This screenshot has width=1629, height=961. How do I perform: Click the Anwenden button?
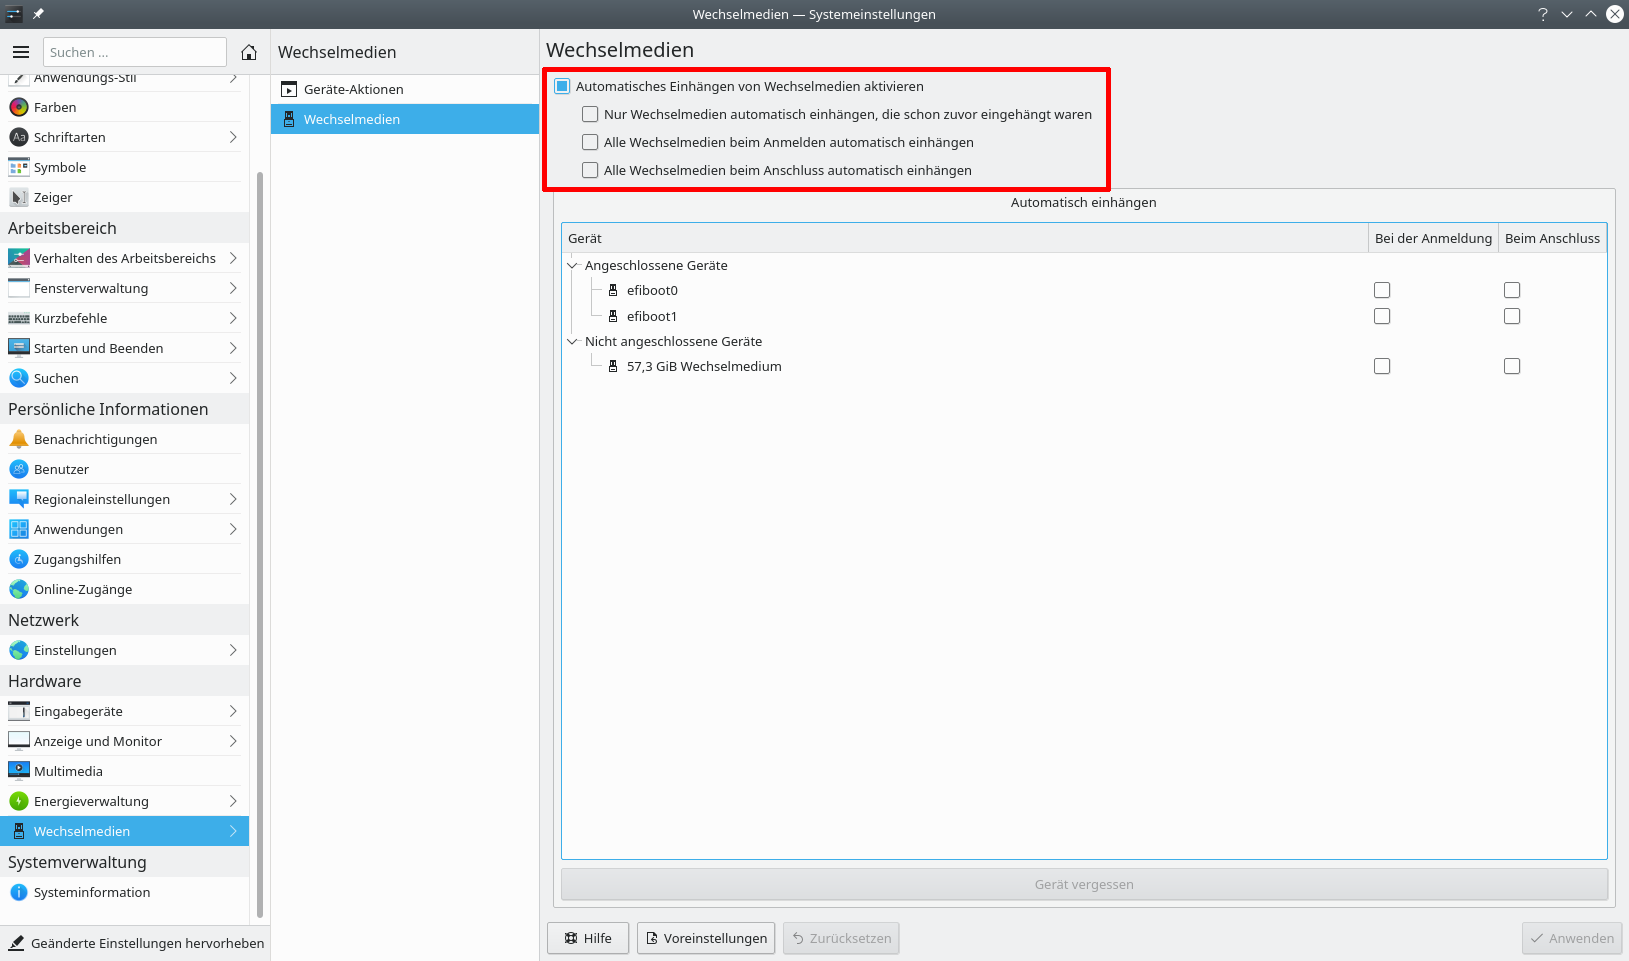tap(1572, 938)
